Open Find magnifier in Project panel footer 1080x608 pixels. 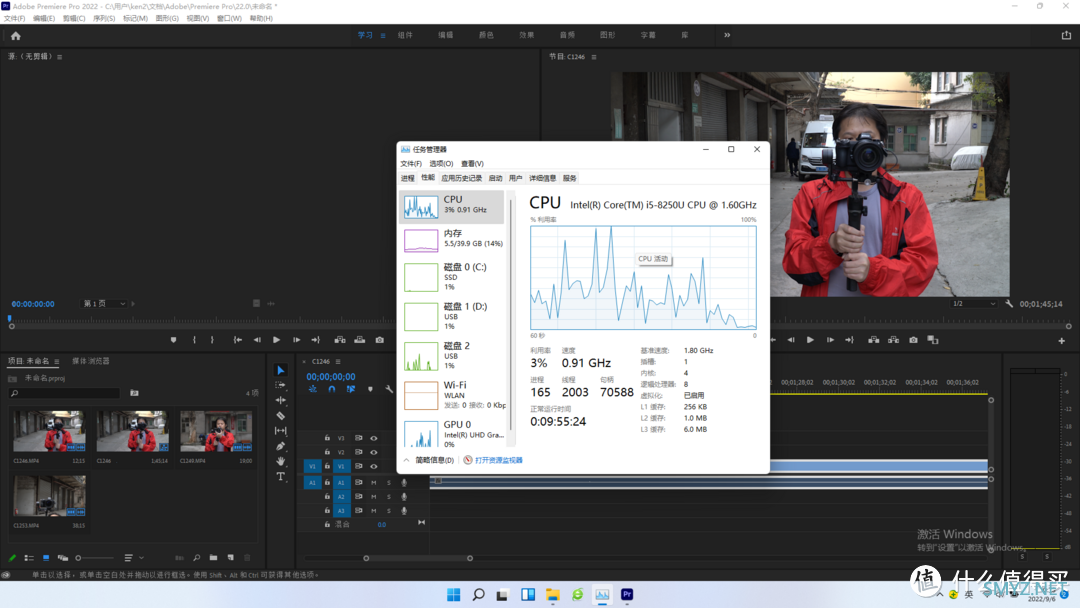click(196, 558)
